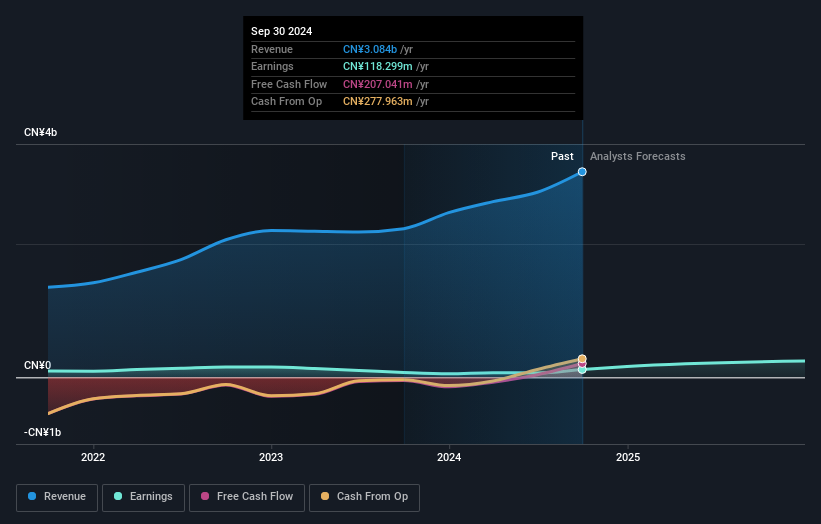Click the CN¥207.041m free cash flow value
The width and height of the screenshot is (821, 524).
pyautogui.click(x=378, y=84)
